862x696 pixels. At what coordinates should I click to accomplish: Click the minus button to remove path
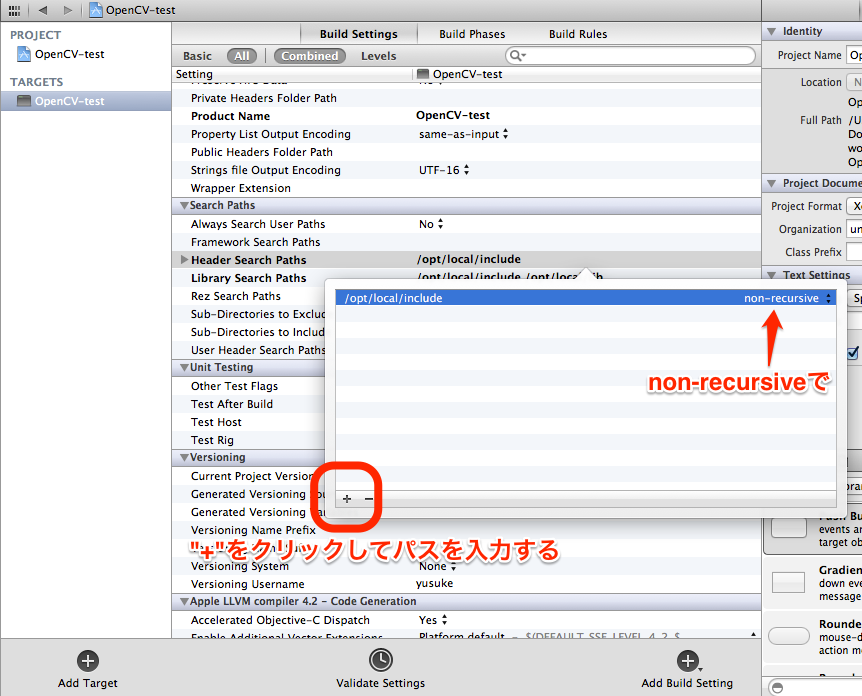pos(369,499)
